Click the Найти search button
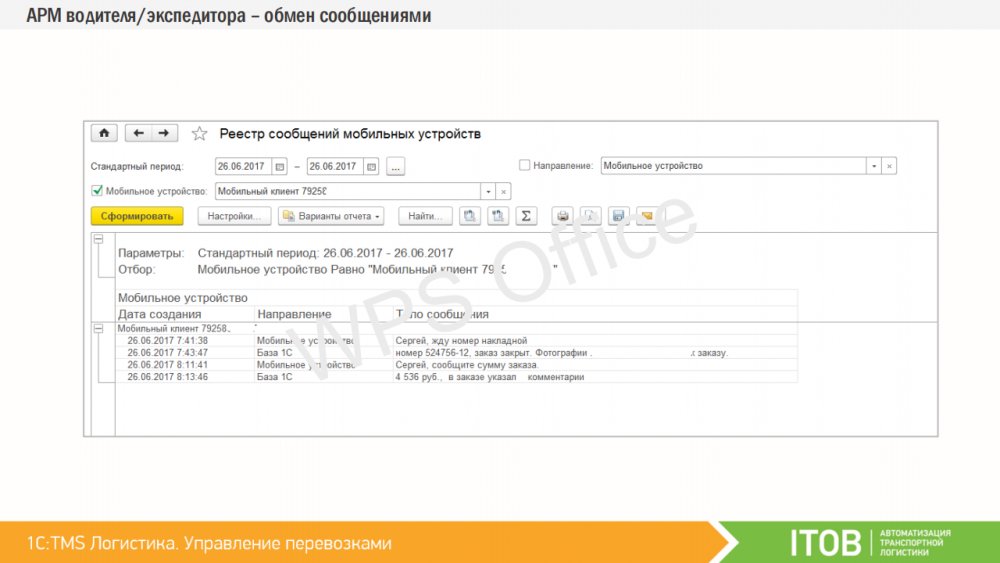Image resolution: width=1000 pixels, height=563 pixels. point(425,216)
